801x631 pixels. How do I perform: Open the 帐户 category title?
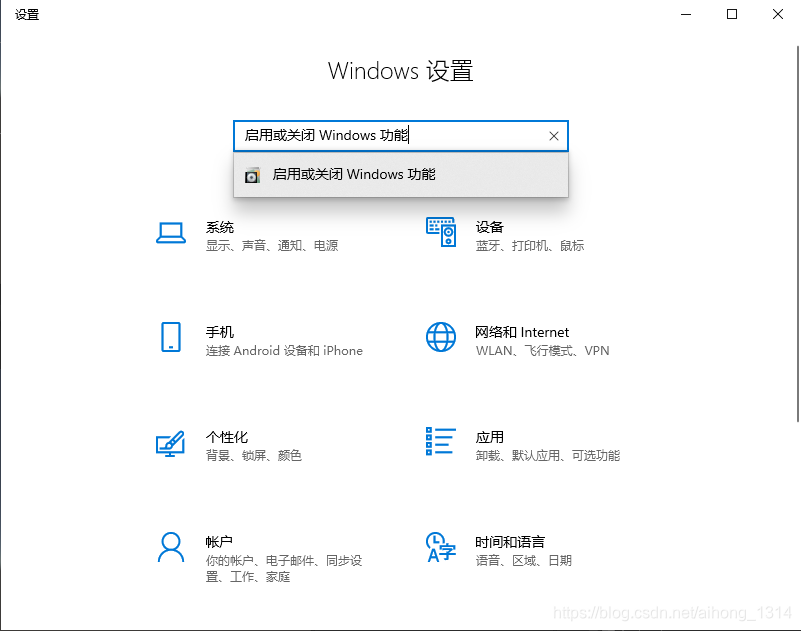(219, 542)
